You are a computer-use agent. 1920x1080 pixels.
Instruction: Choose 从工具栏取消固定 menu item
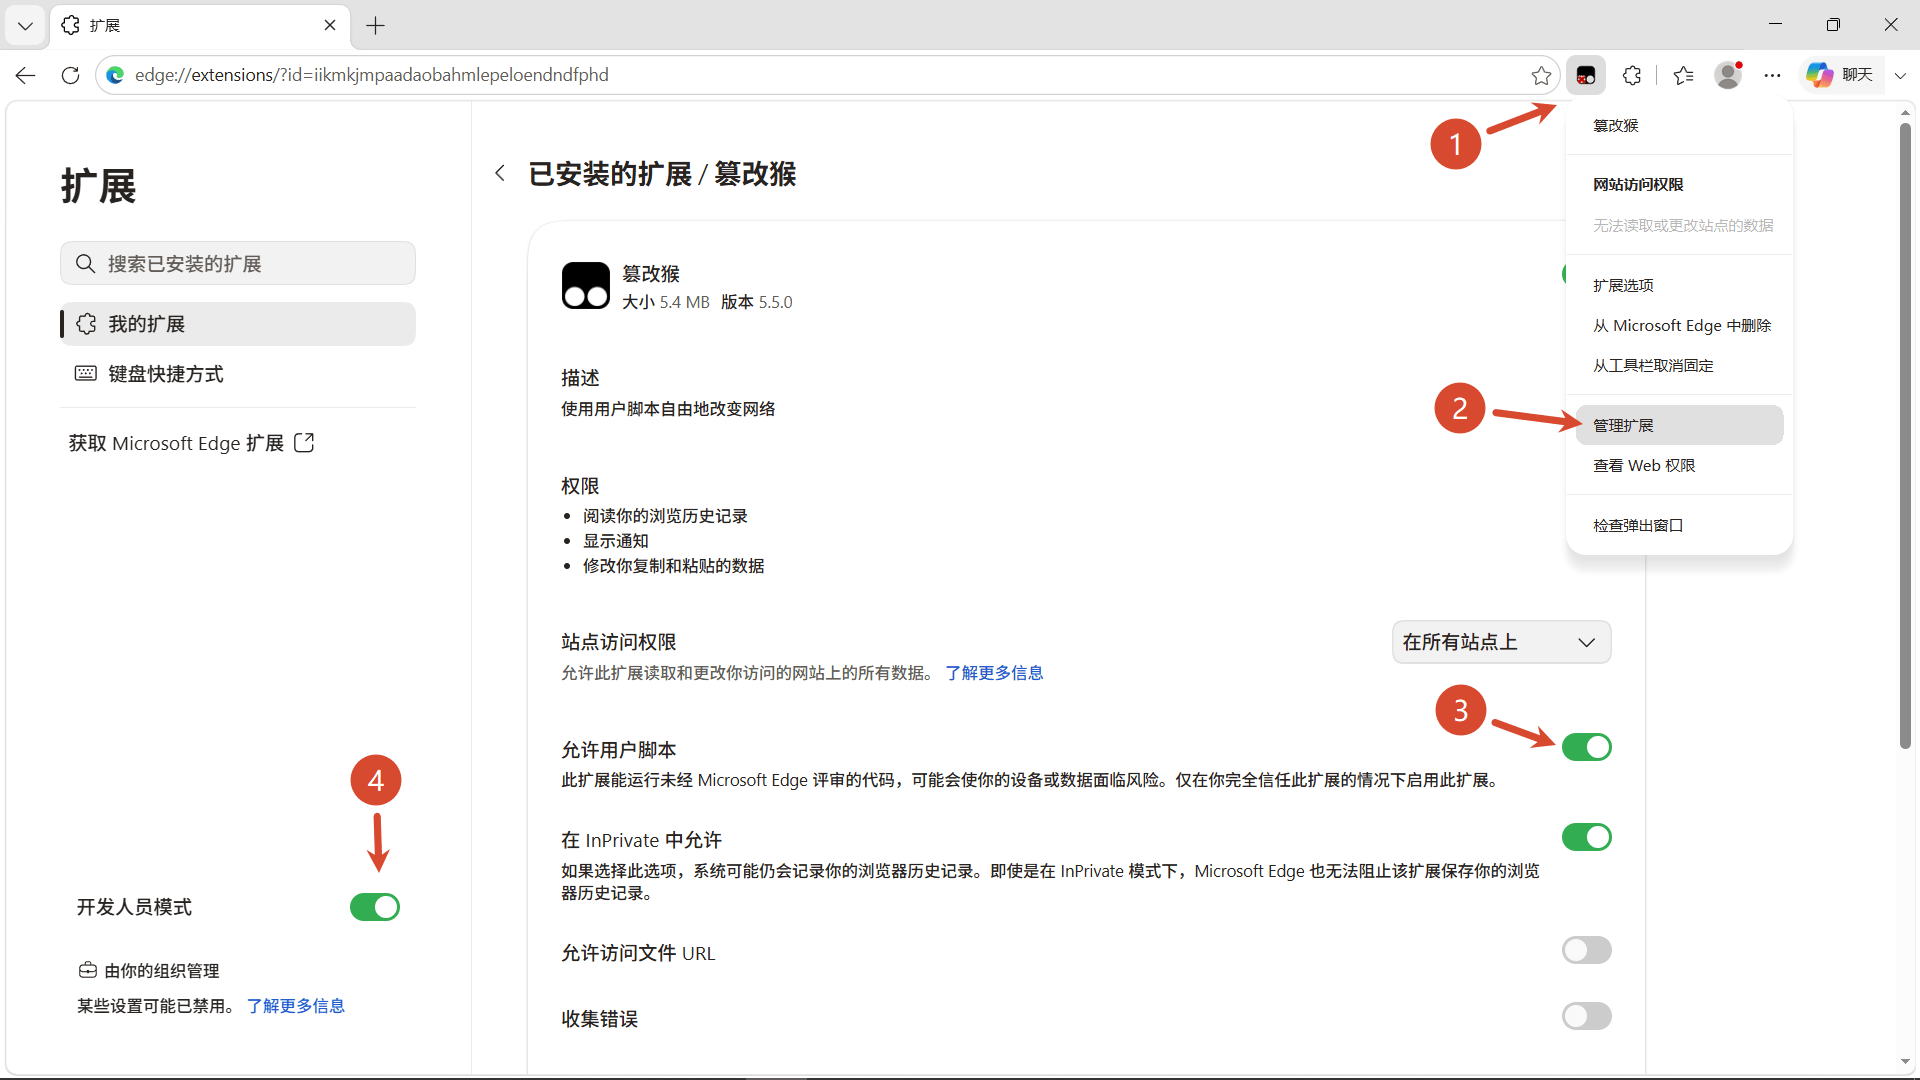click(x=1679, y=365)
